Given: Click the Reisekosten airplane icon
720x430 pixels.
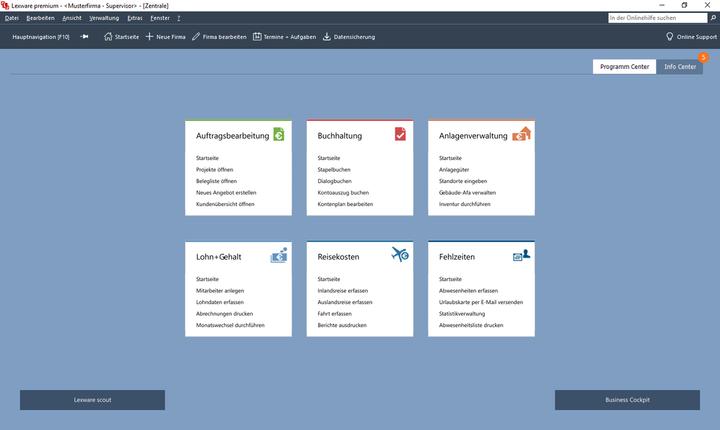Looking at the screenshot, I should coord(400,256).
